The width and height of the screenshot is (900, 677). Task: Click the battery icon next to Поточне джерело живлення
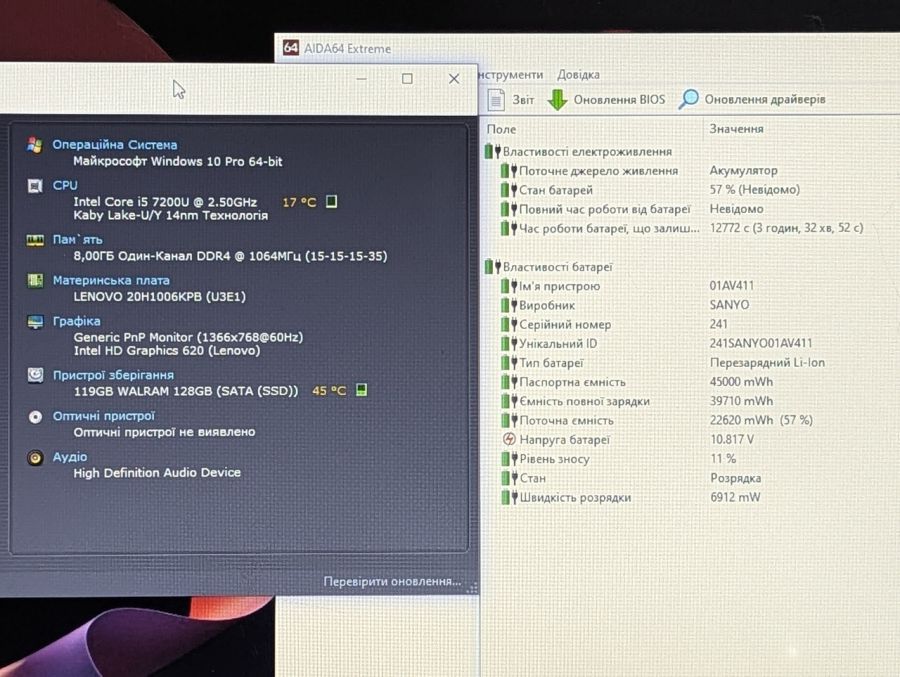click(x=509, y=171)
